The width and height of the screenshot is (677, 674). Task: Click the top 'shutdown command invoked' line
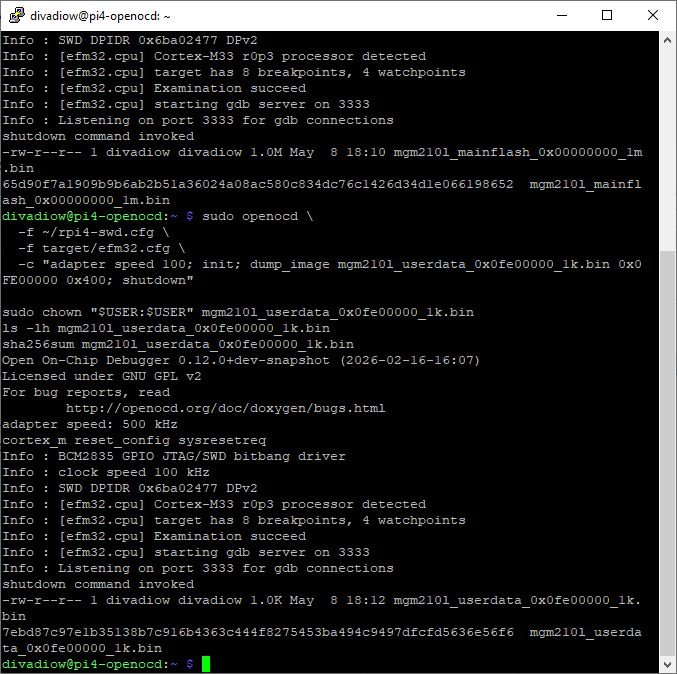pos(98,136)
